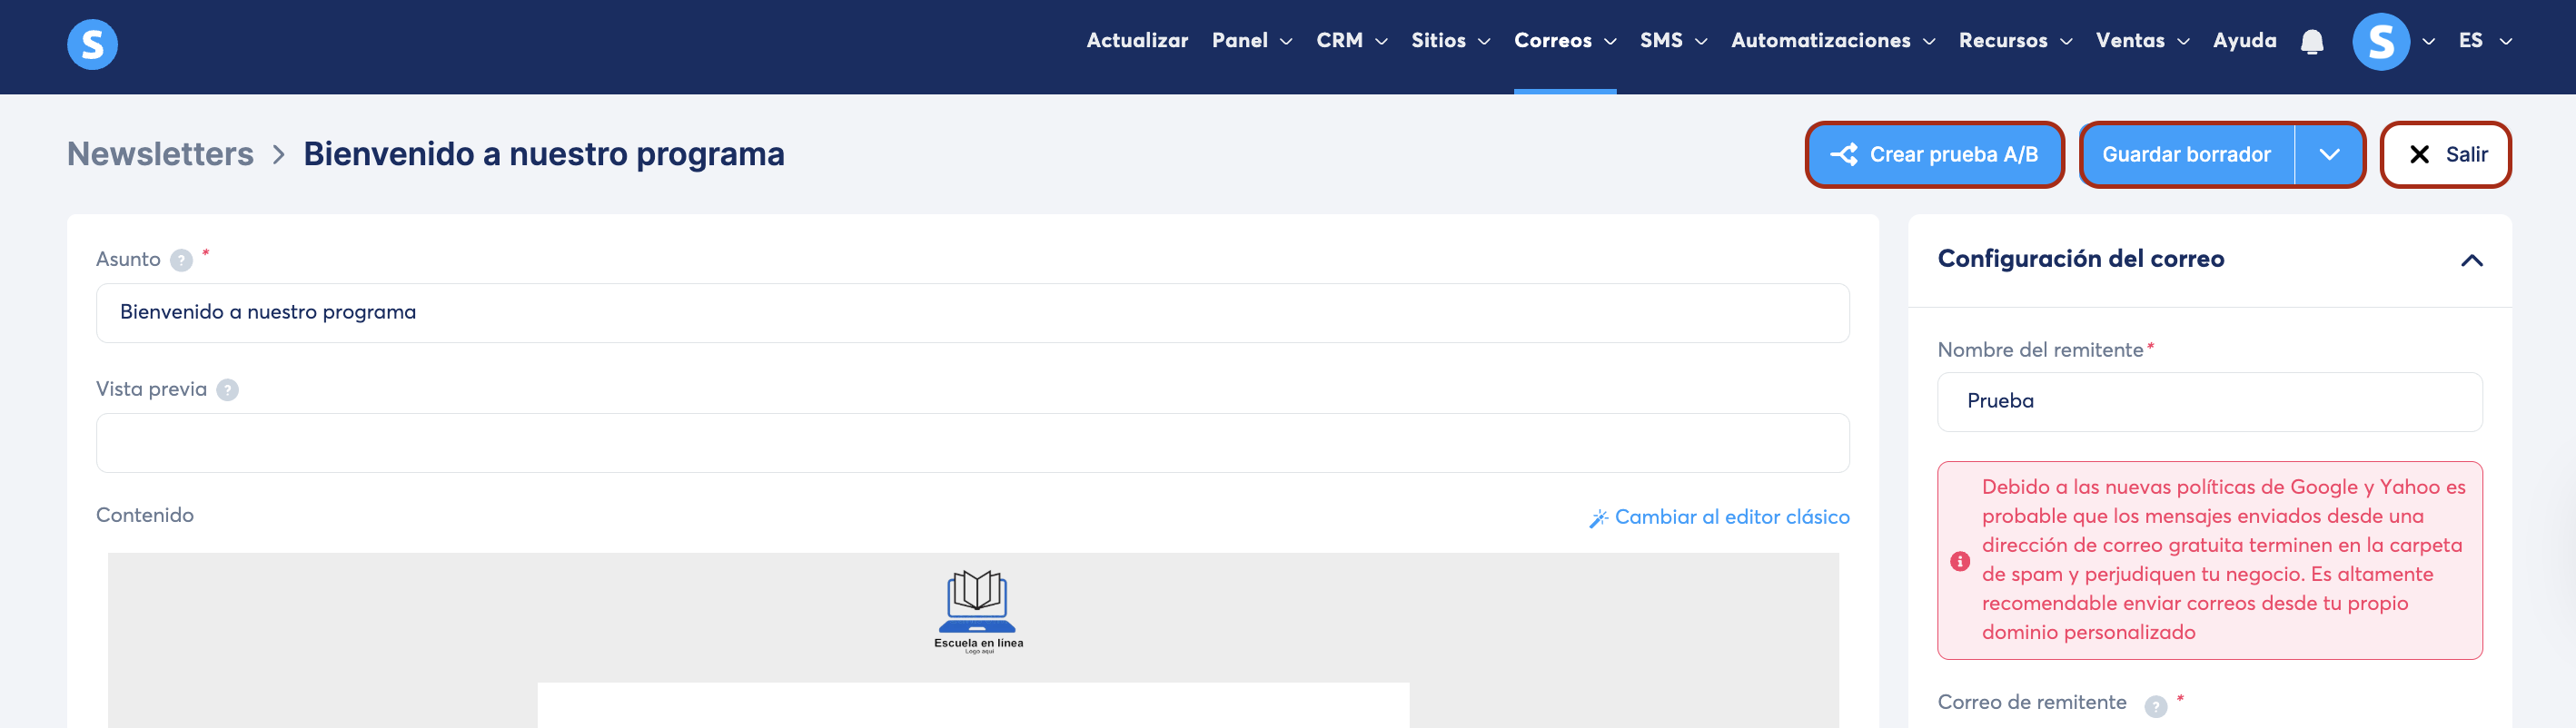The image size is (2576, 728).
Task: Open the notifications bell
Action: [x=2311, y=42]
